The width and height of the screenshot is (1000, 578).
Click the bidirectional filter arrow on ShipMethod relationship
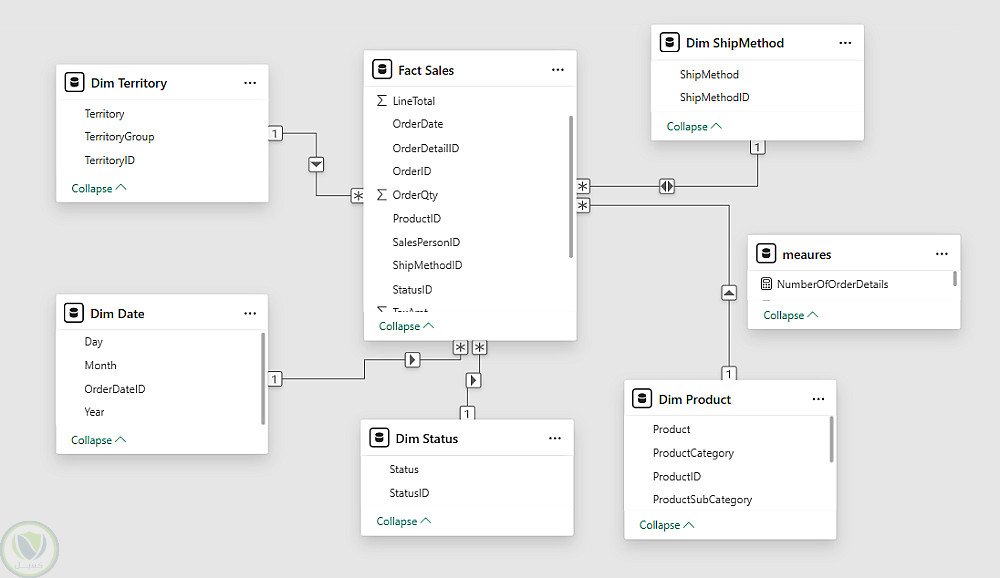tap(667, 186)
